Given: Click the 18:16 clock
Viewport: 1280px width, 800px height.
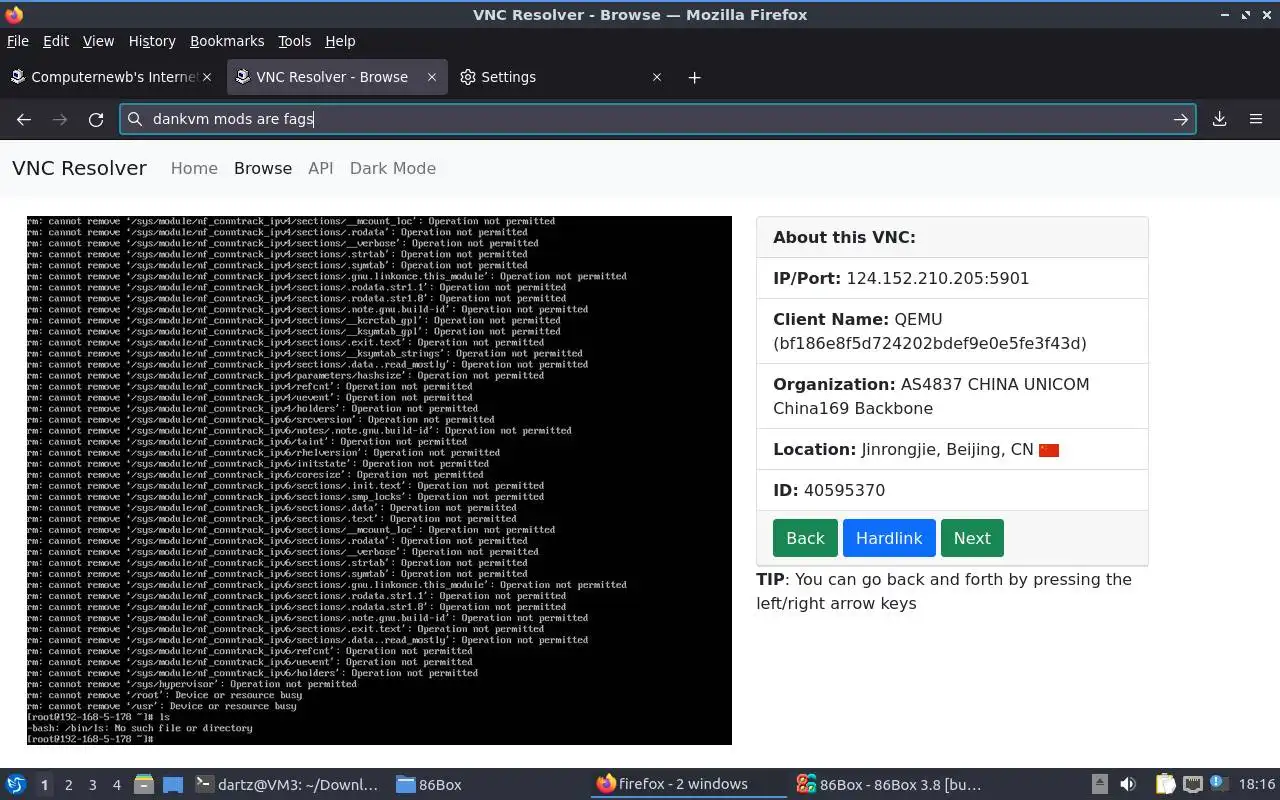Looking at the screenshot, I should pos(1257,785).
